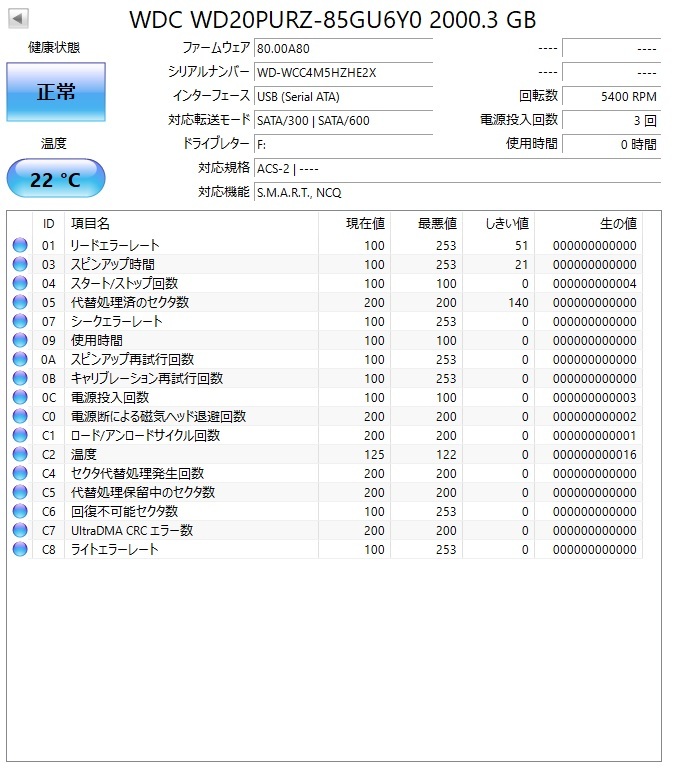The width and height of the screenshot is (674, 773).
Task: Select the キャリブレーション再試行回数 attribute name
Action: point(147,378)
